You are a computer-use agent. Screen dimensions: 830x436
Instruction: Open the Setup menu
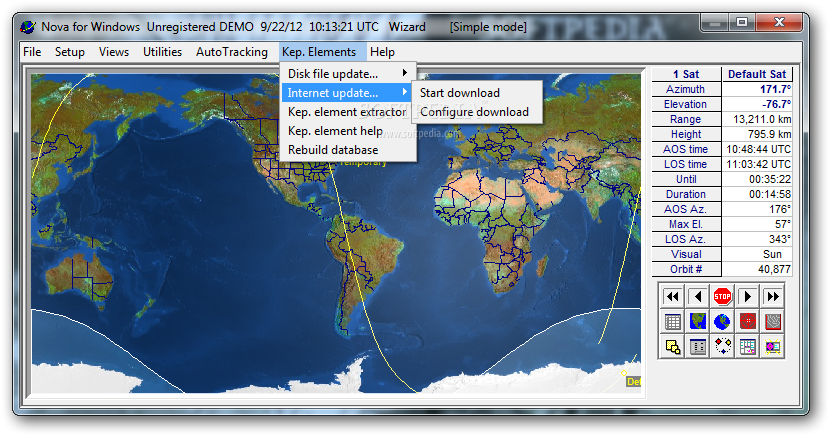coord(69,52)
